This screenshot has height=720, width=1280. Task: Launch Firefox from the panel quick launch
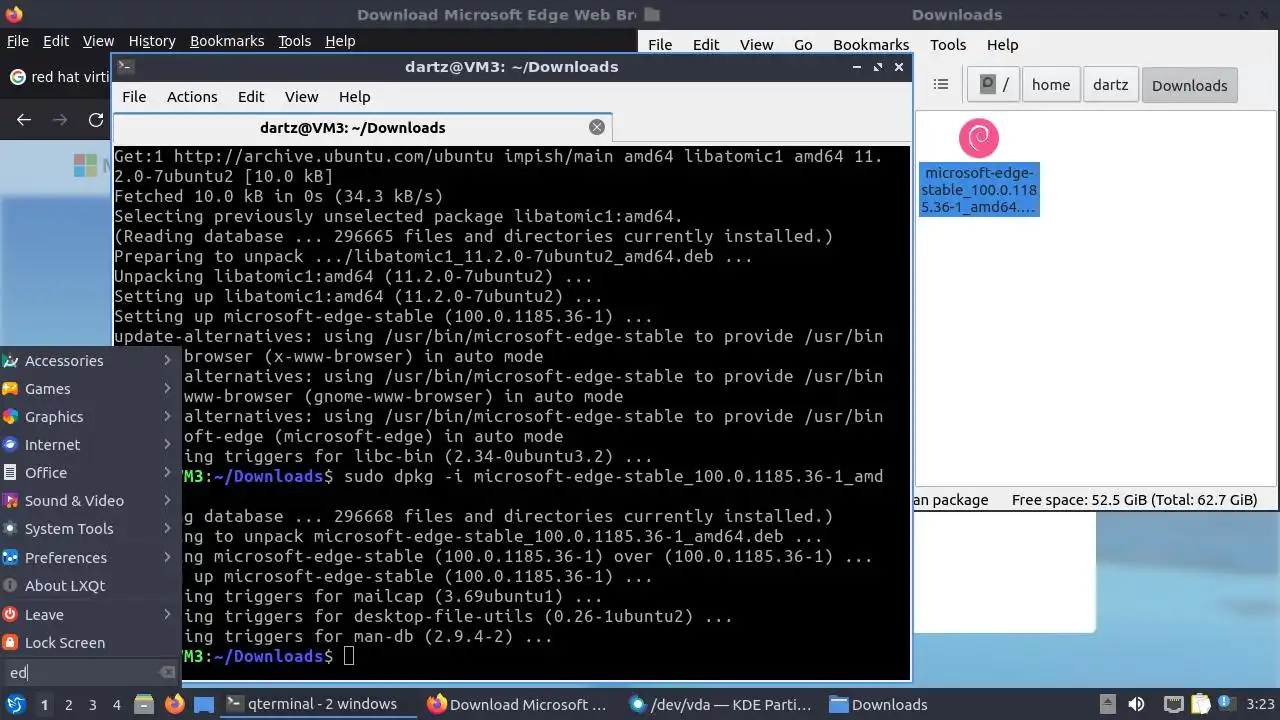click(x=174, y=704)
